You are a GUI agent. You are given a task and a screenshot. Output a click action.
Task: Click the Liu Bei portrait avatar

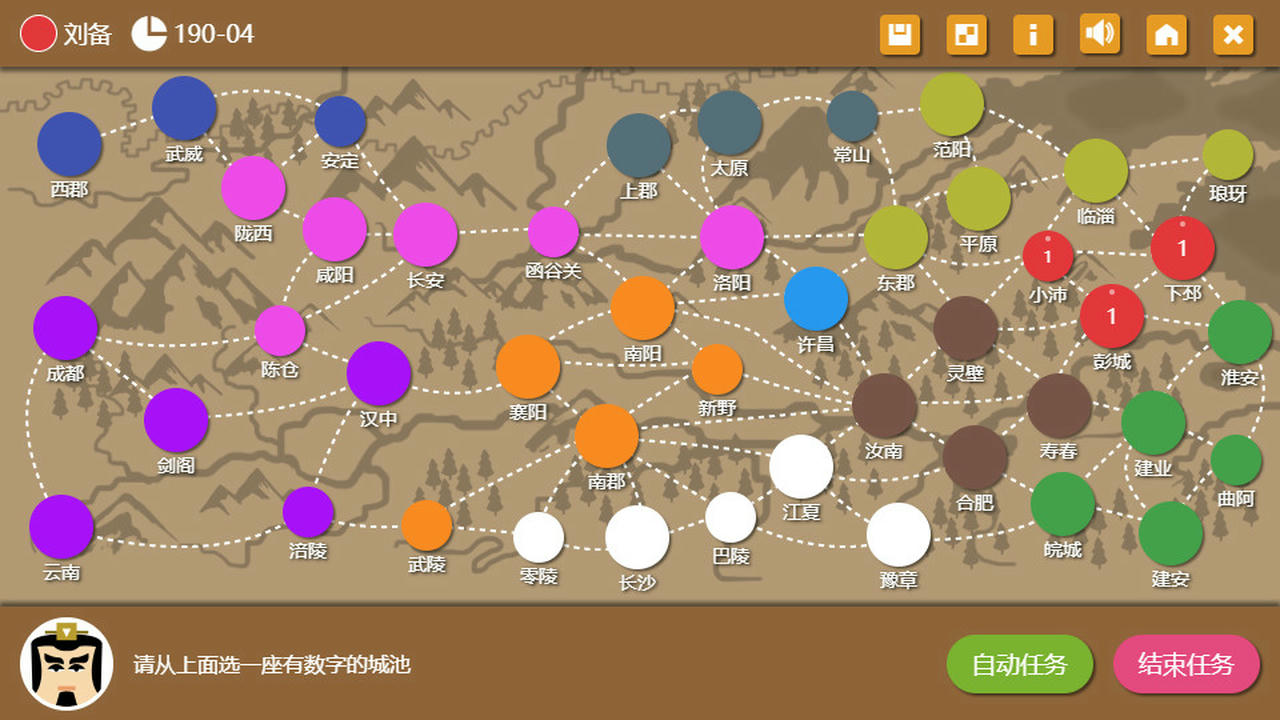(x=67, y=664)
